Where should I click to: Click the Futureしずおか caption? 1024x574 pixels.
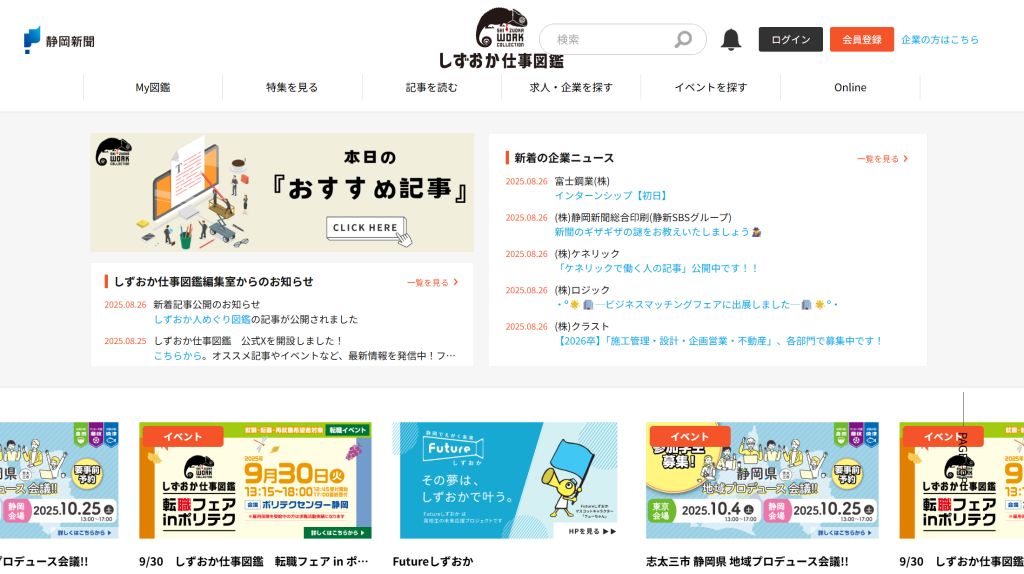(x=432, y=562)
